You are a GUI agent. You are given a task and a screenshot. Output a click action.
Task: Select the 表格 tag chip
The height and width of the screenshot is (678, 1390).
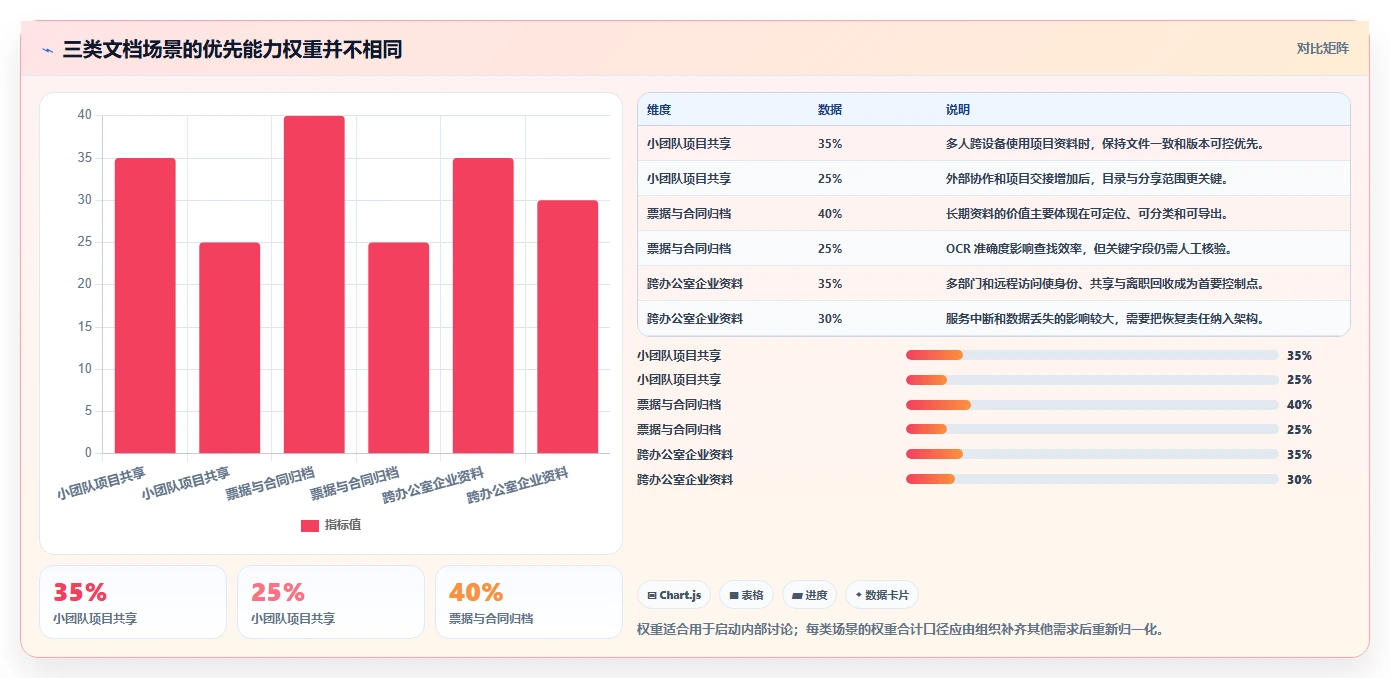coord(746,595)
